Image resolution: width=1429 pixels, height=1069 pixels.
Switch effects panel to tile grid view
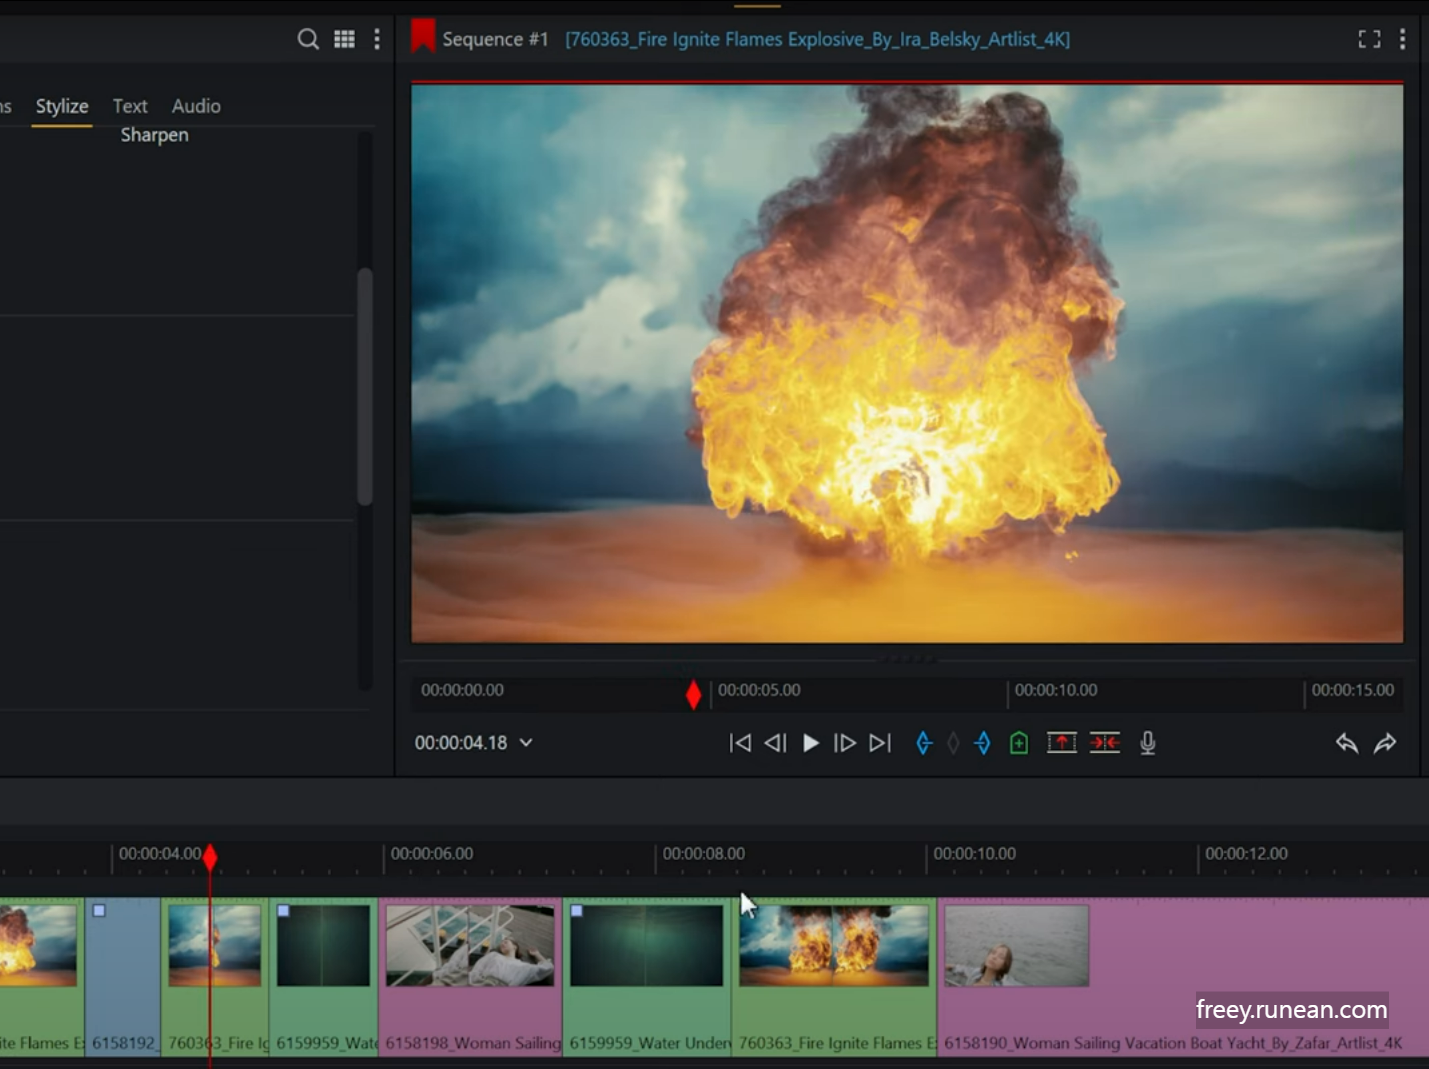(344, 39)
